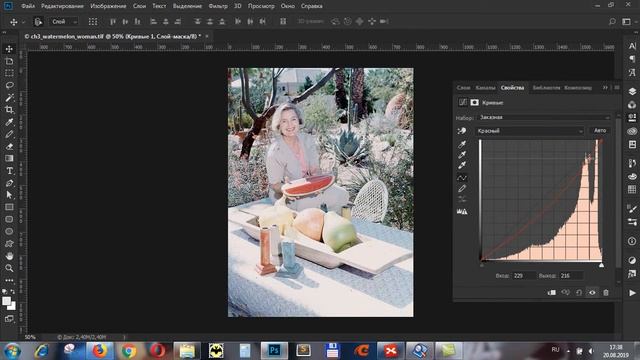Image resolution: width=640 pixels, height=360 pixels.
Task: Select the Curves adjustment icon in Properties
Action: click(462, 102)
